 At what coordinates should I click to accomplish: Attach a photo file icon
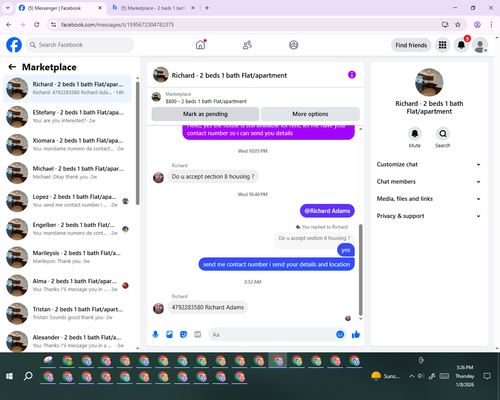click(x=170, y=334)
